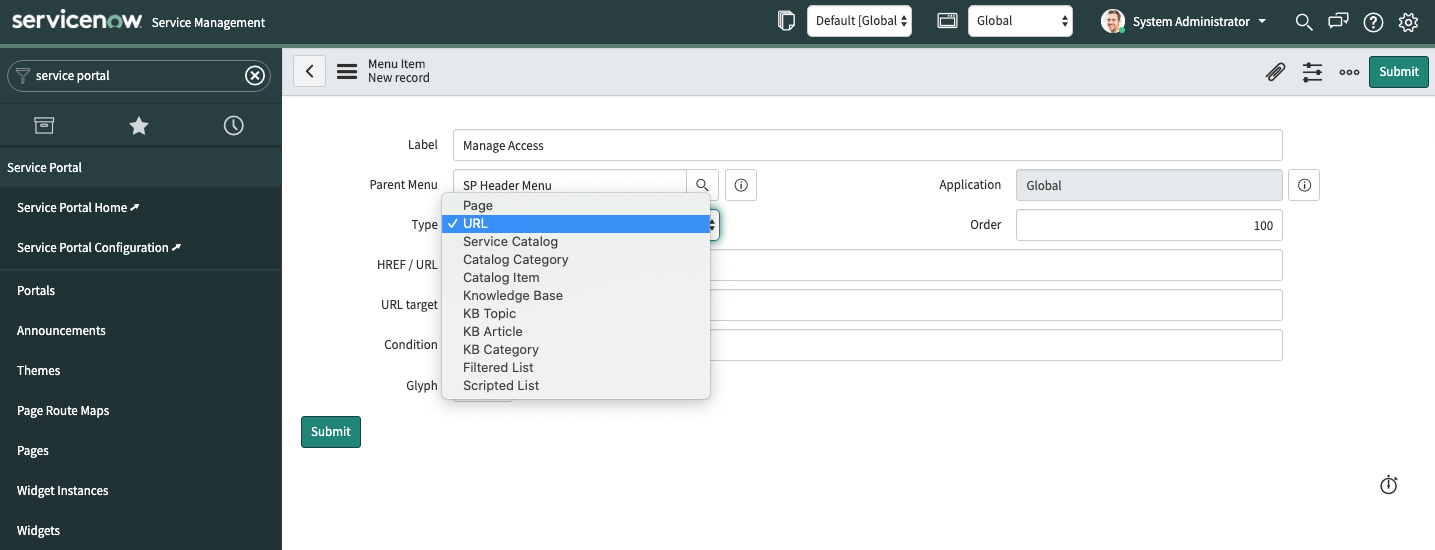Open attachments paperclip icon

coord(1275,72)
